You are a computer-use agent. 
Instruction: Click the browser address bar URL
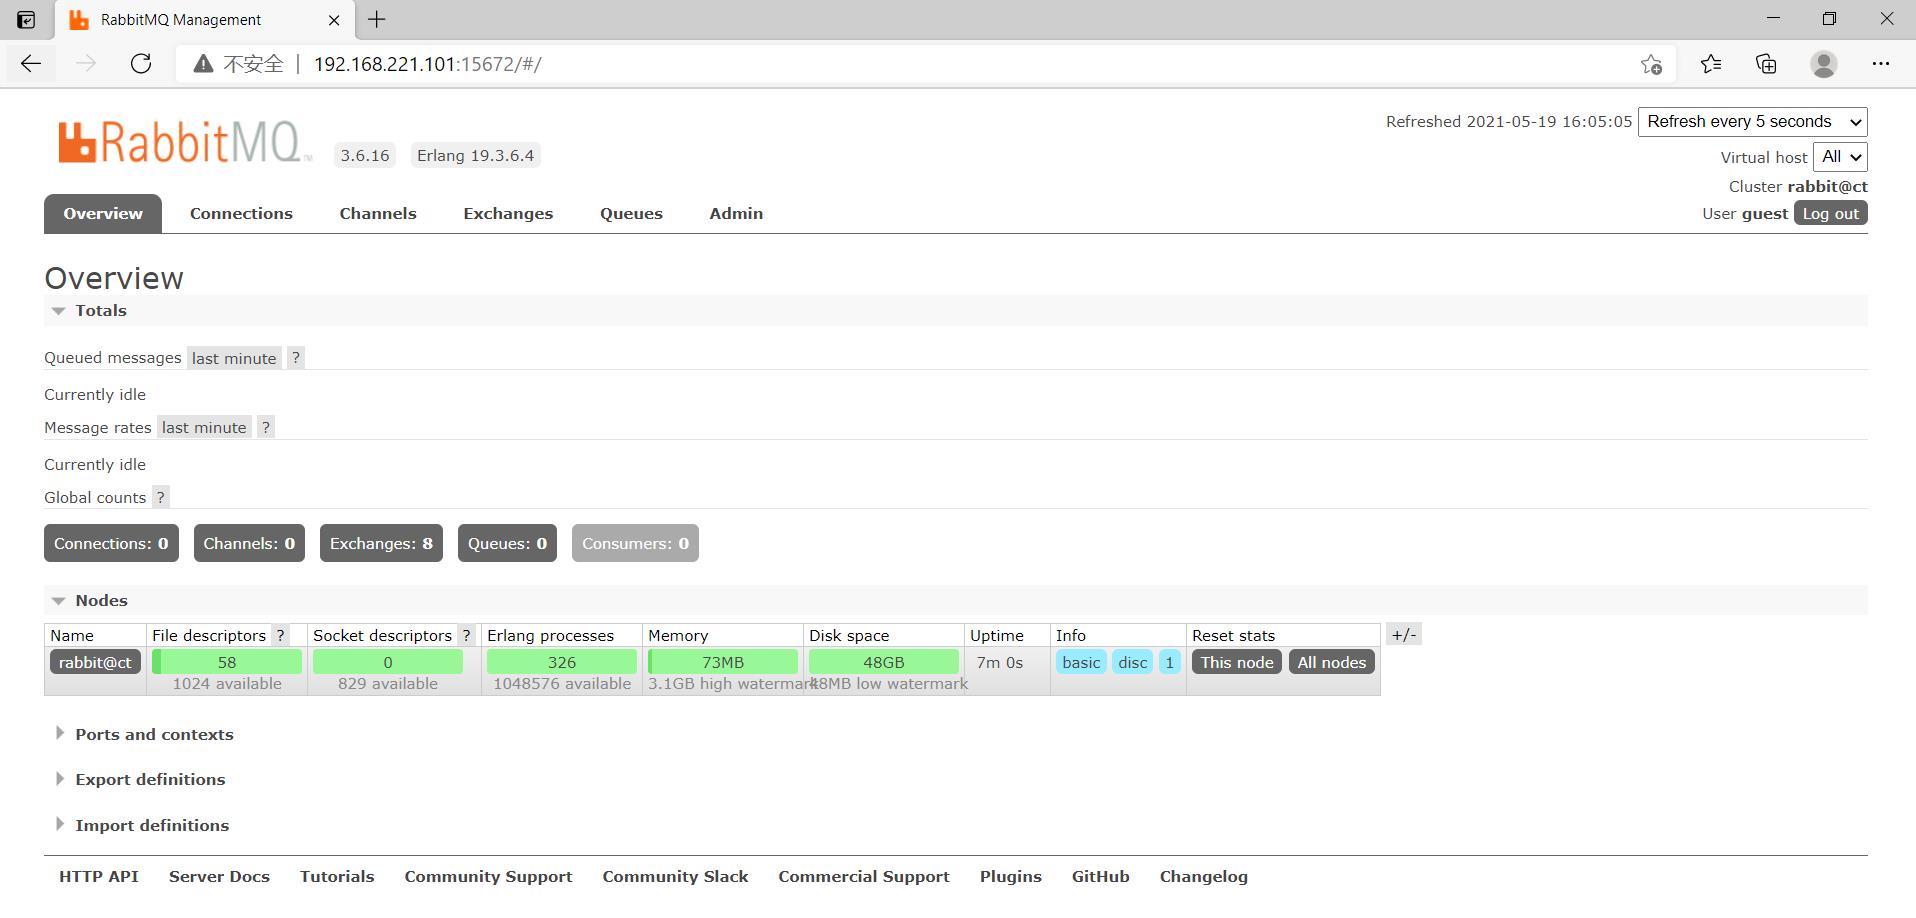click(428, 64)
